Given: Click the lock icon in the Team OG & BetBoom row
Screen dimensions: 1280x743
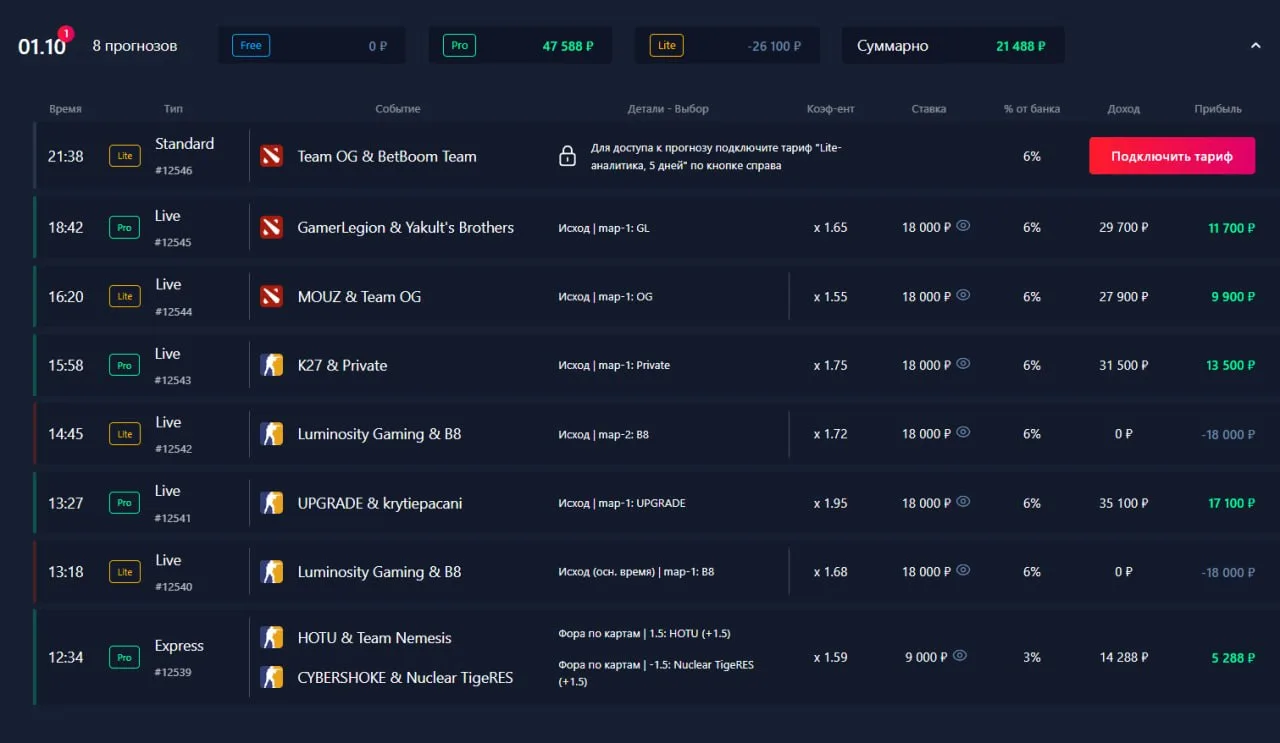Looking at the screenshot, I should point(567,156).
